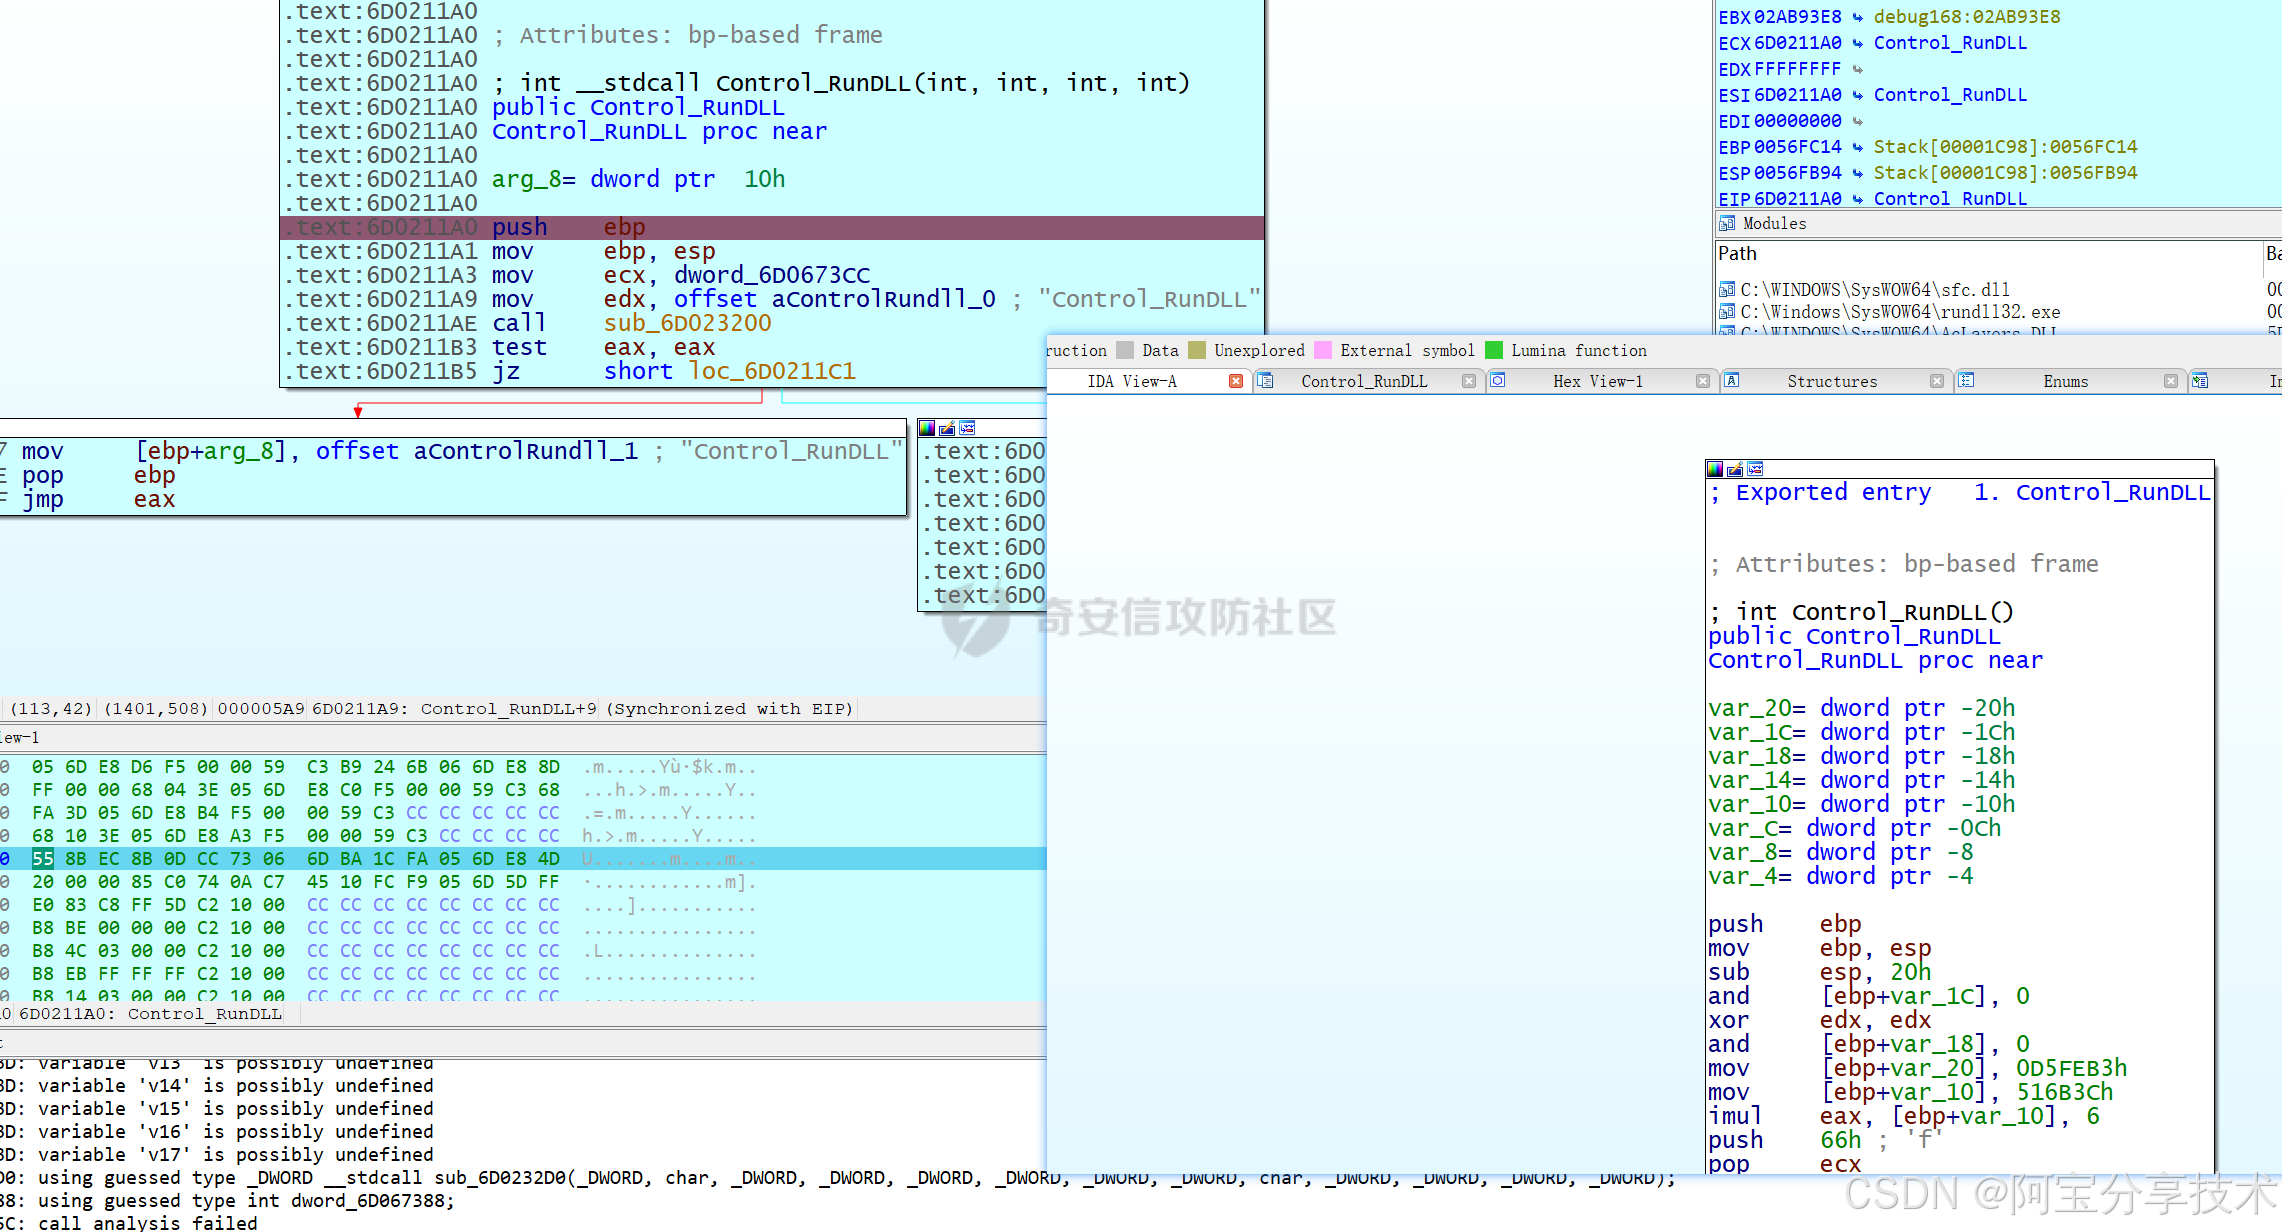The height and width of the screenshot is (1232, 2282).
Task: Close the IDA View-A tab
Action: point(1236,381)
